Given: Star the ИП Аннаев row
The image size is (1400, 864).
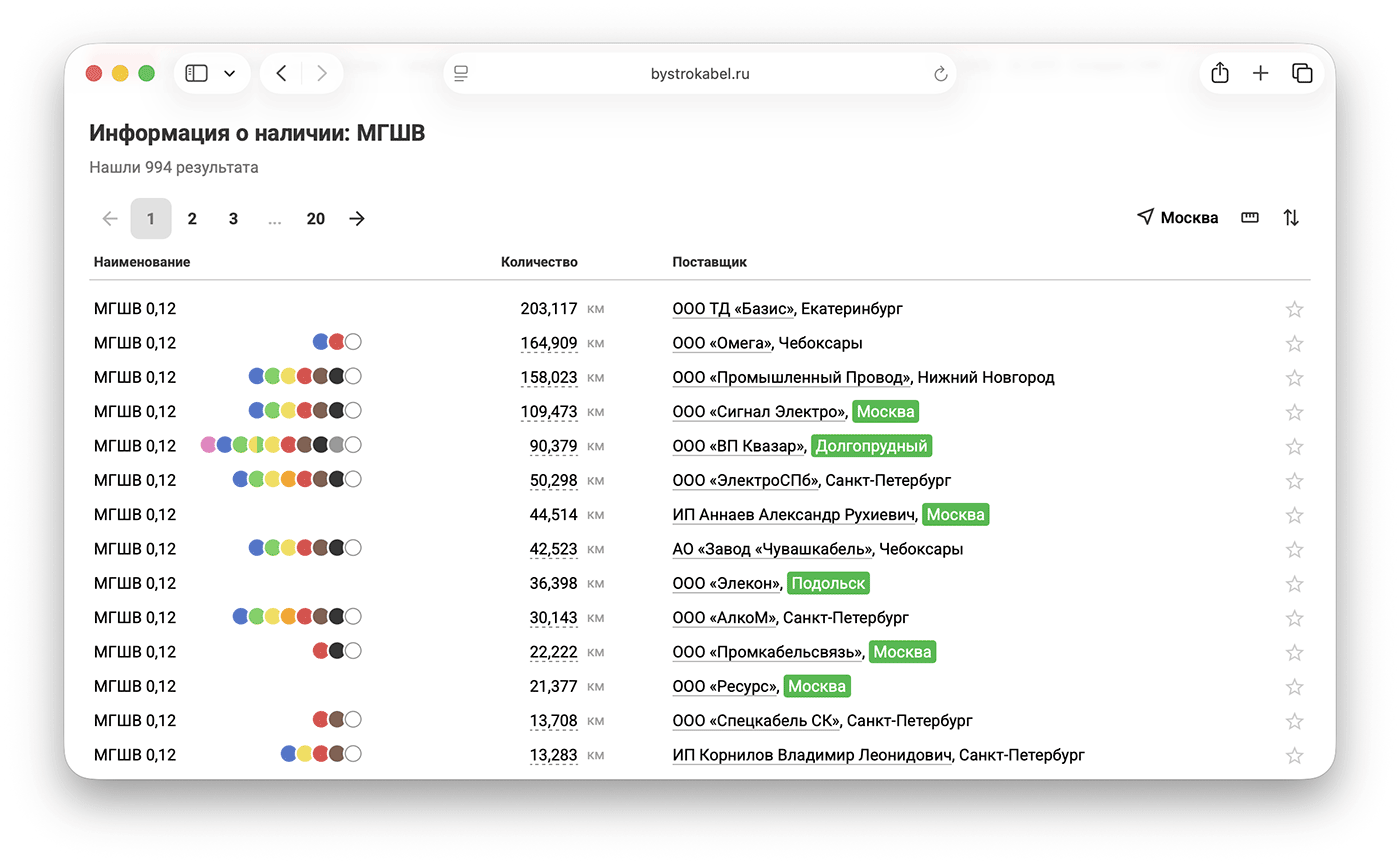Looking at the screenshot, I should point(1294,515).
